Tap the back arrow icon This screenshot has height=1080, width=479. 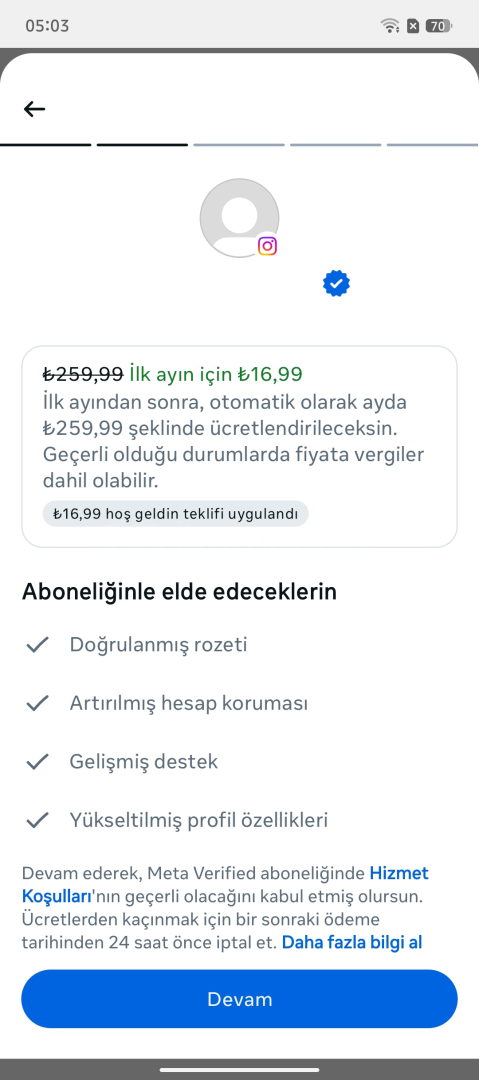click(x=34, y=108)
